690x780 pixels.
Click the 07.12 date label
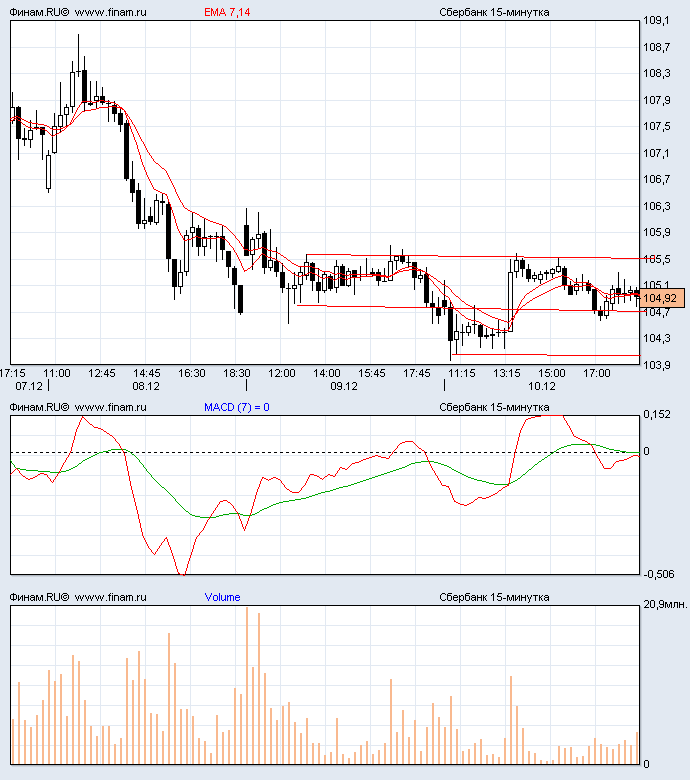click(29, 386)
